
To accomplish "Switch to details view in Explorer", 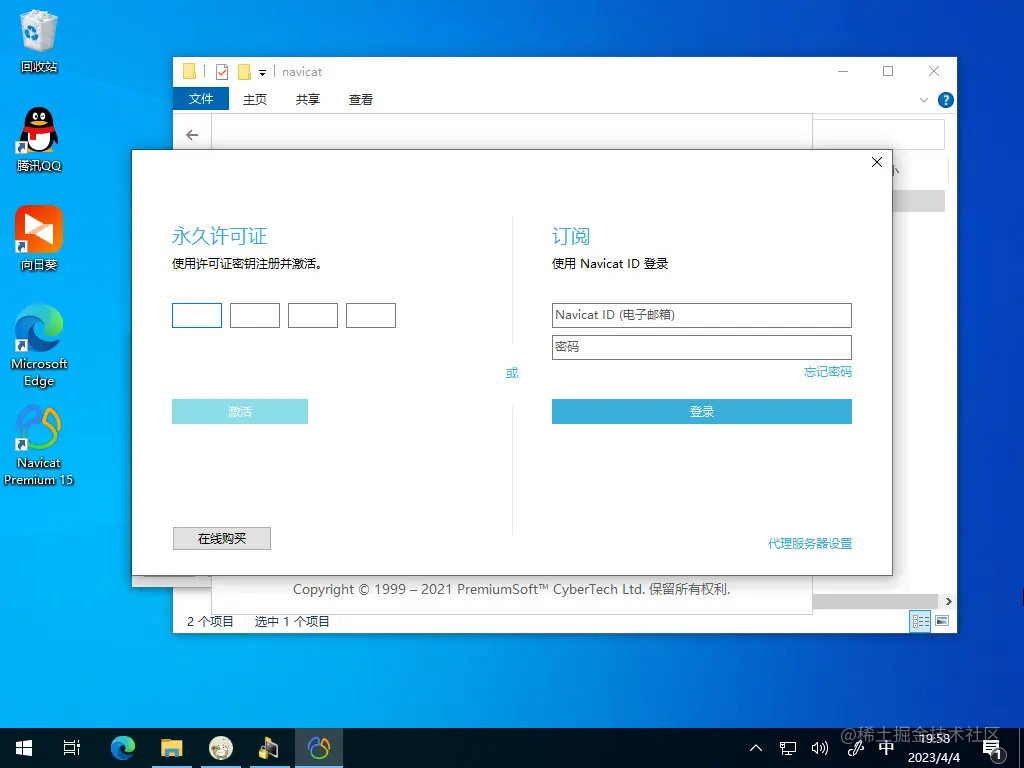I will (x=920, y=621).
